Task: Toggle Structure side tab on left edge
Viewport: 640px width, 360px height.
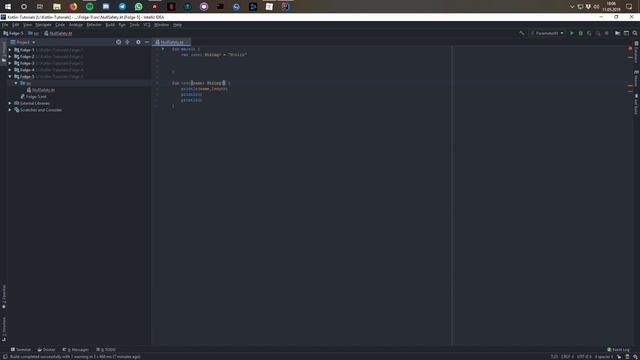Action: coord(4,329)
